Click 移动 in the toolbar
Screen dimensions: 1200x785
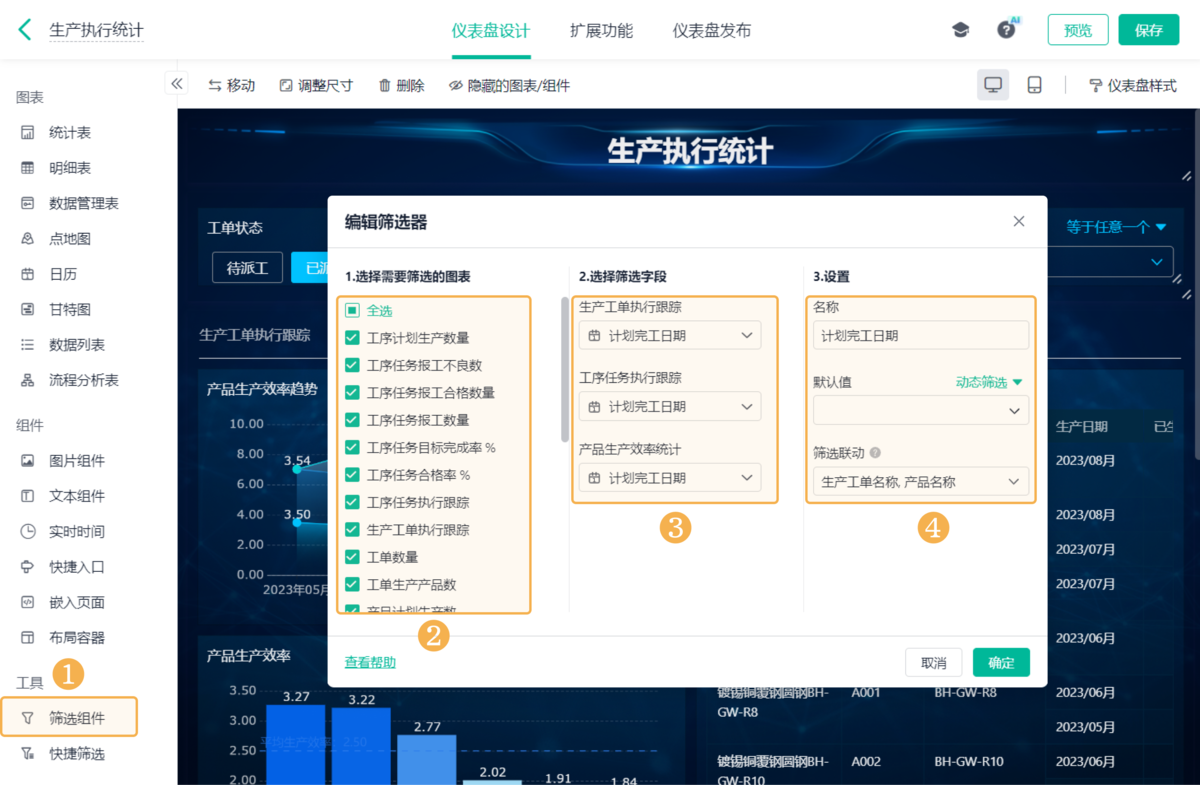(231, 86)
